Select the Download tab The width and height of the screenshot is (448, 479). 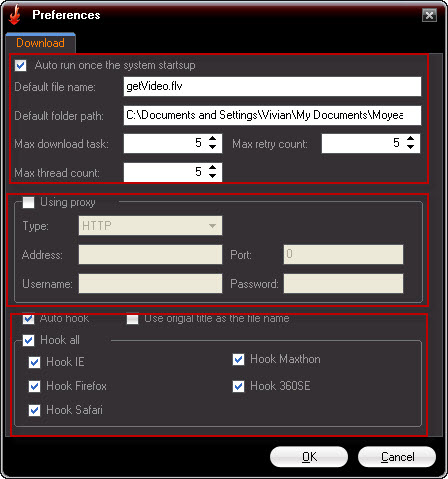point(40,43)
